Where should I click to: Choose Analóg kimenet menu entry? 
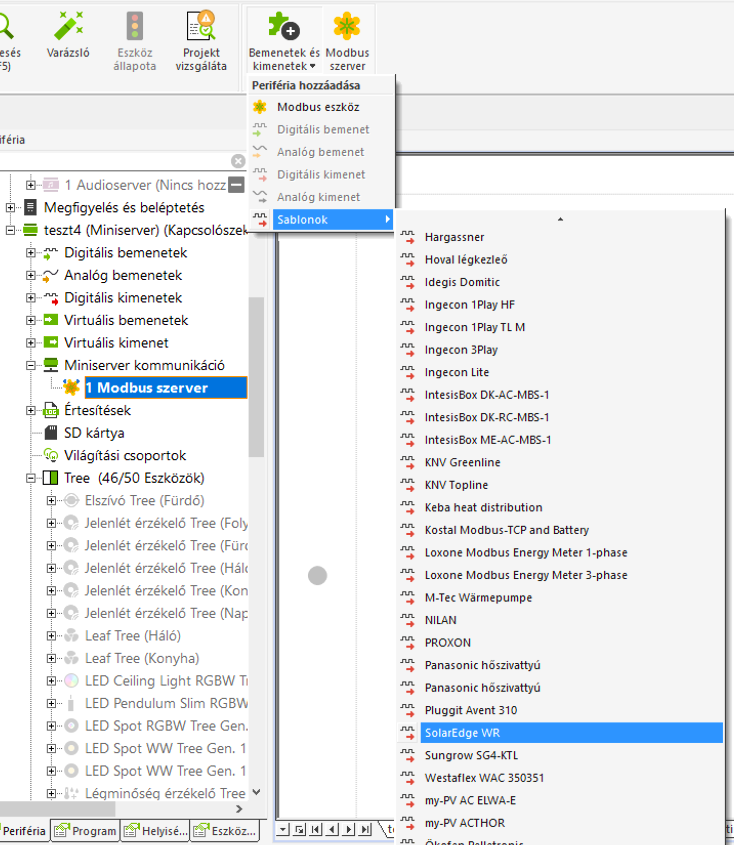pos(322,197)
